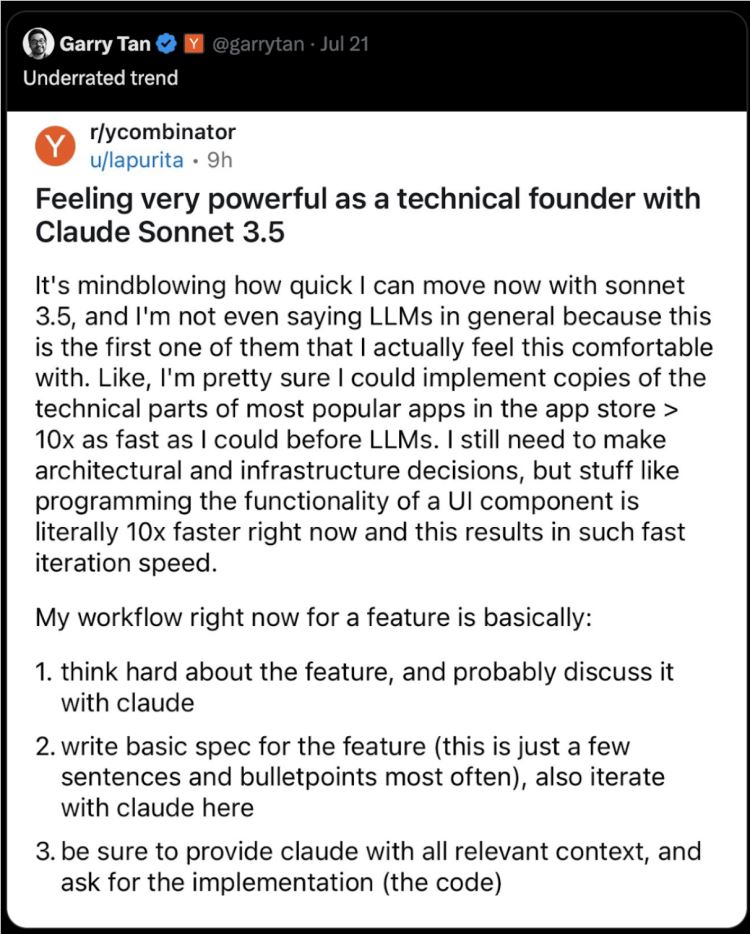Click the blue verified checkmark badge
The width and height of the screenshot is (750, 934).
[x=168, y=44]
